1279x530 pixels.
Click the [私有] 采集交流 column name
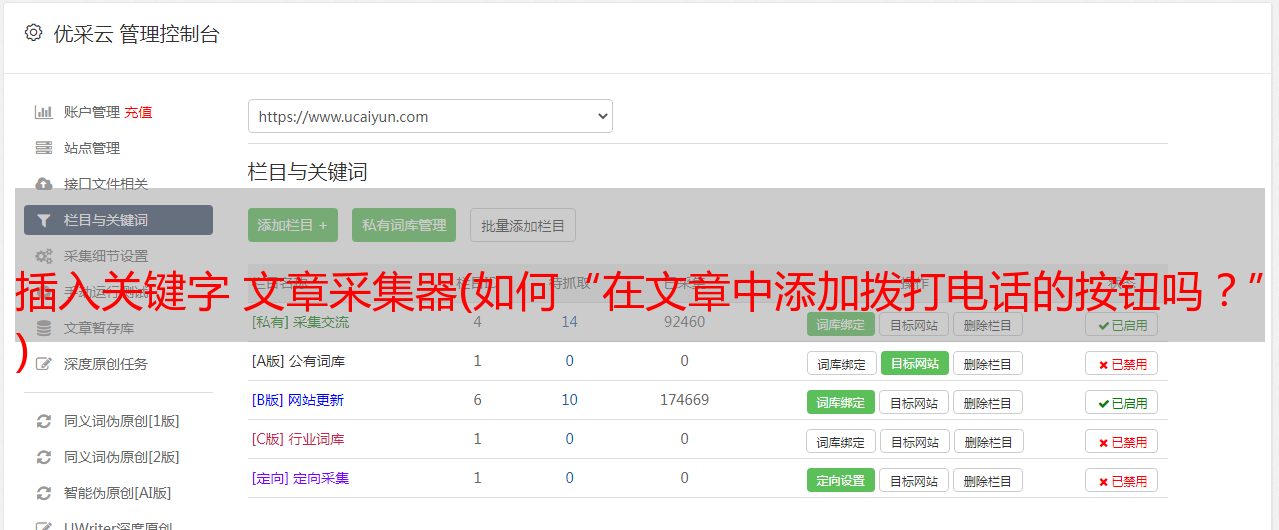(x=301, y=322)
